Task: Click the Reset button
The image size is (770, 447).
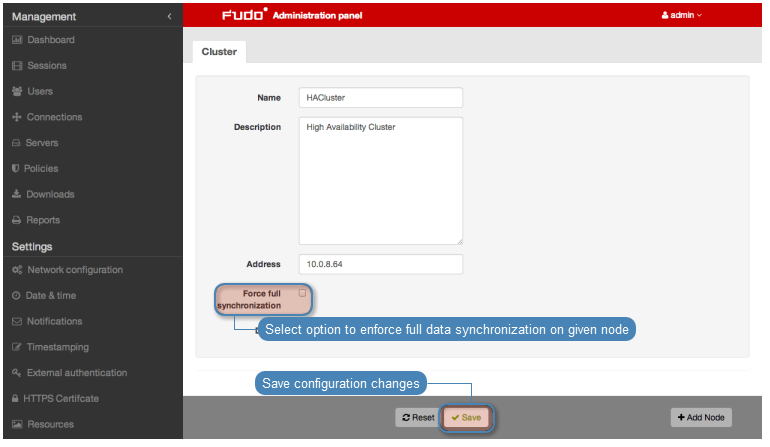Action: point(418,418)
